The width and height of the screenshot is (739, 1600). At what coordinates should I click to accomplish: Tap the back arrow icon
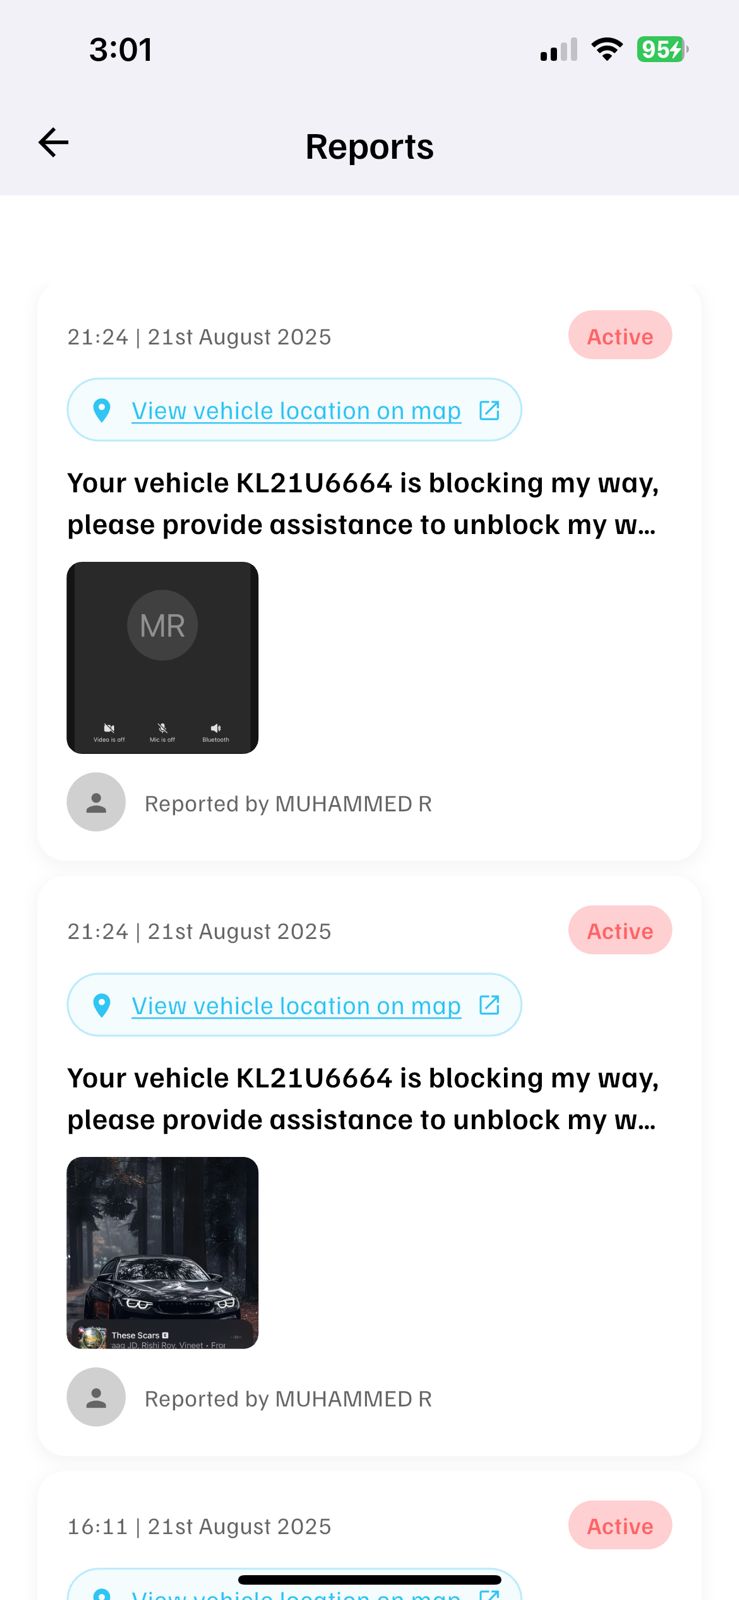point(54,143)
